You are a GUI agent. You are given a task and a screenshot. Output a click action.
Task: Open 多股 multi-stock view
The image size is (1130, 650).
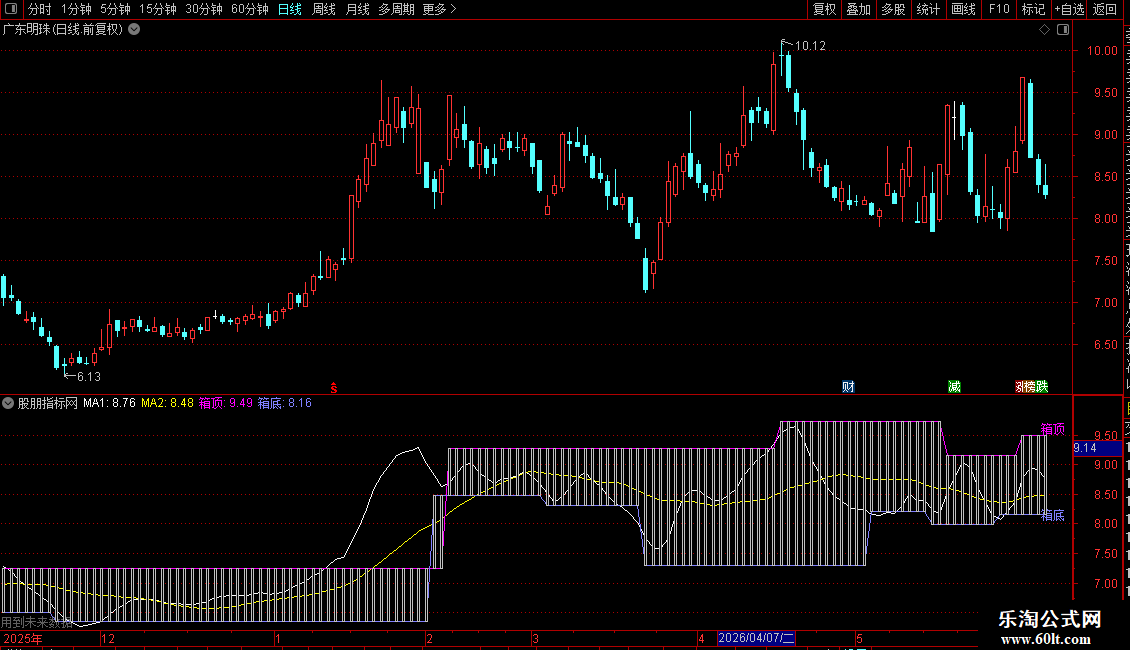point(893,9)
